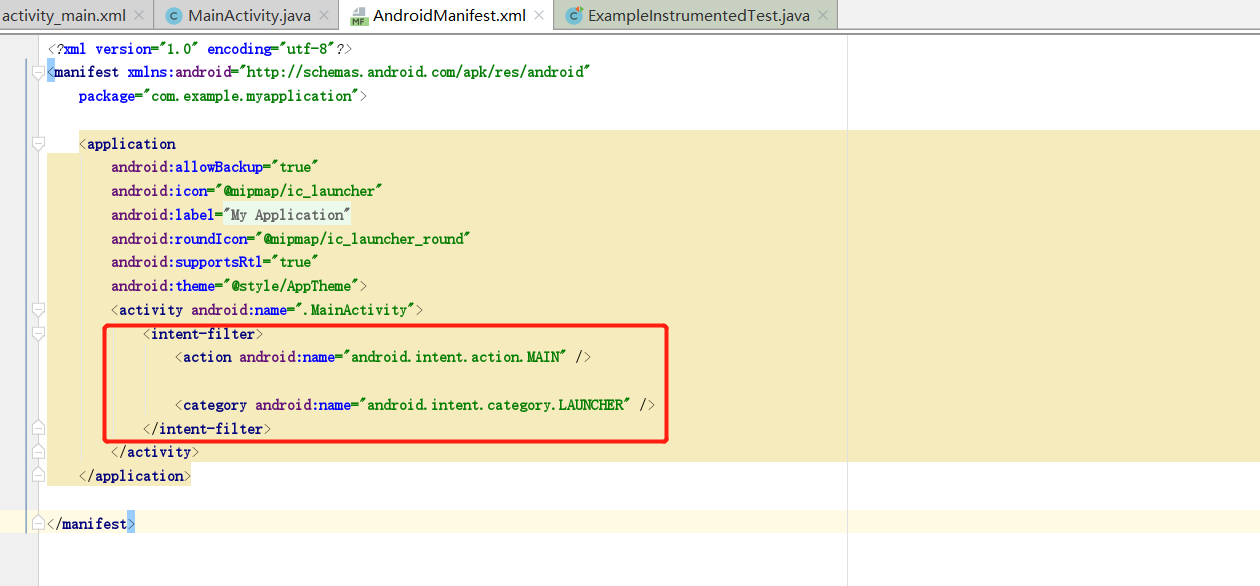Switch to the activity_main.xml tab
1260x586 pixels.
point(64,15)
